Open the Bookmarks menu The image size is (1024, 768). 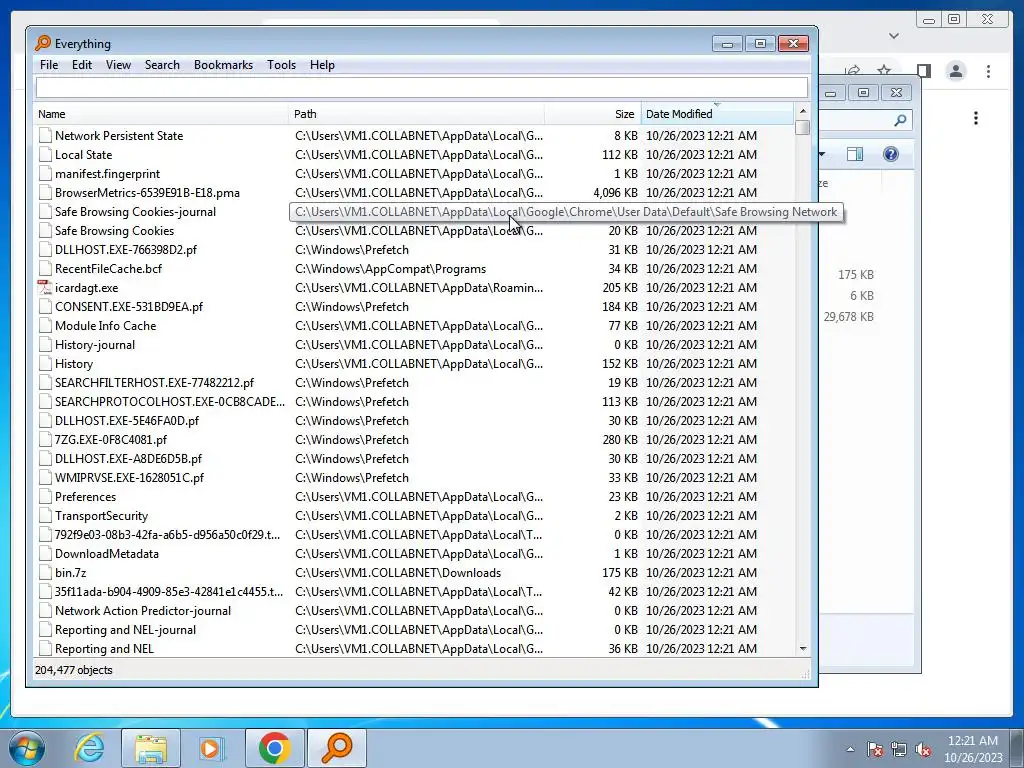click(223, 65)
